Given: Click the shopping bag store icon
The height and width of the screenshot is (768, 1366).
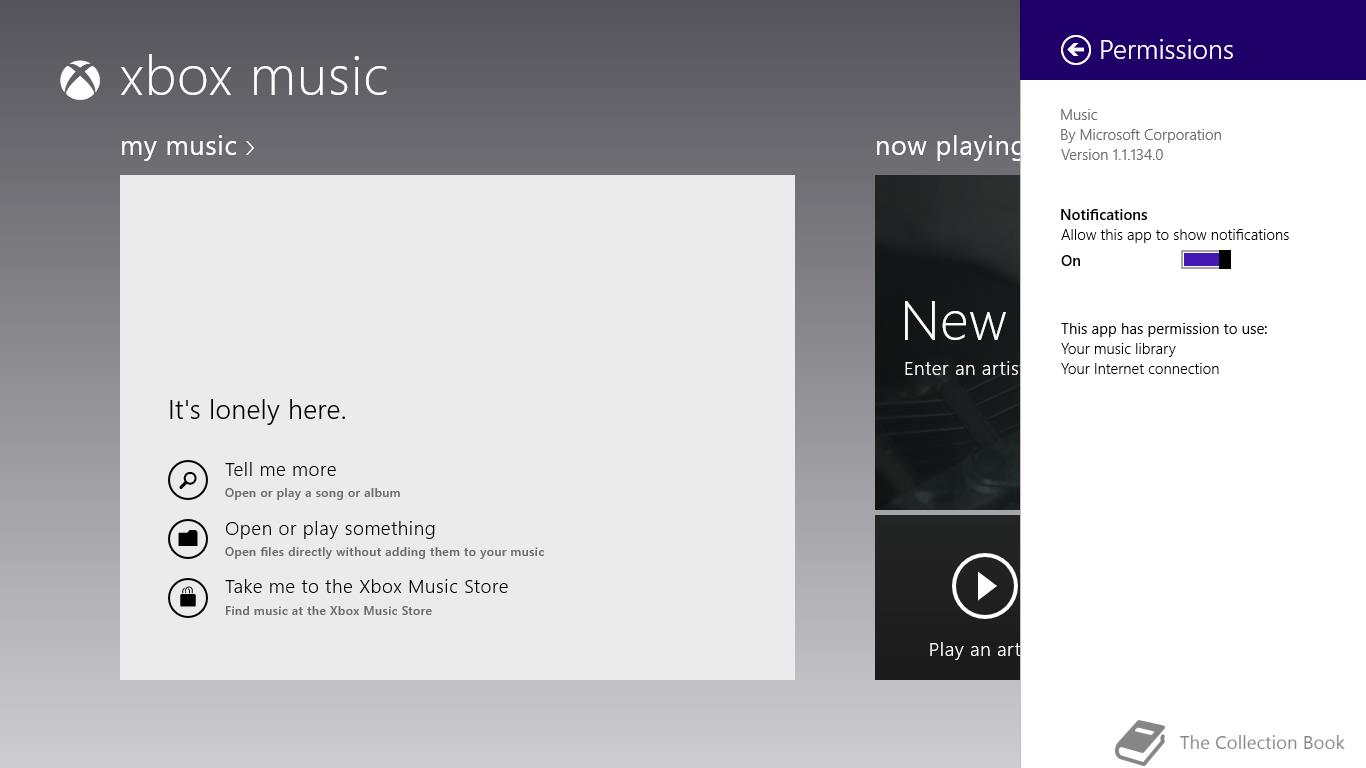Looking at the screenshot, I should point(188,598).
